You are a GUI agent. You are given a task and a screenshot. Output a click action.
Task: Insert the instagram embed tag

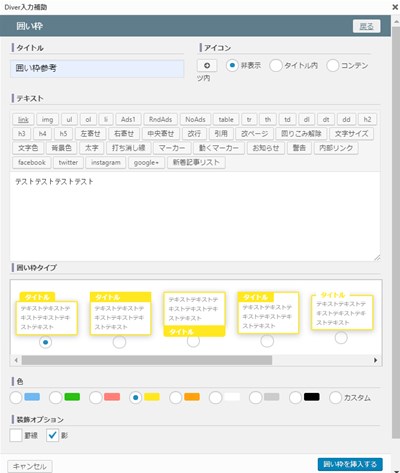[x=106, y=162]
